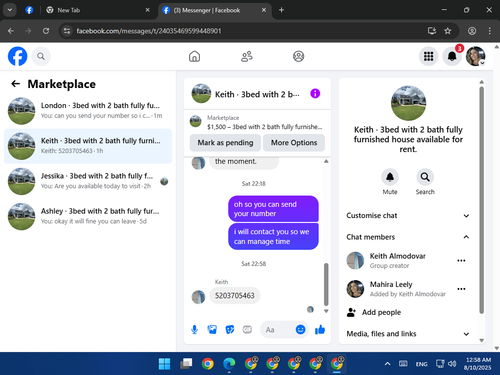Open Windows Start menu
This screenshot has width=500, height=375.
164,364
